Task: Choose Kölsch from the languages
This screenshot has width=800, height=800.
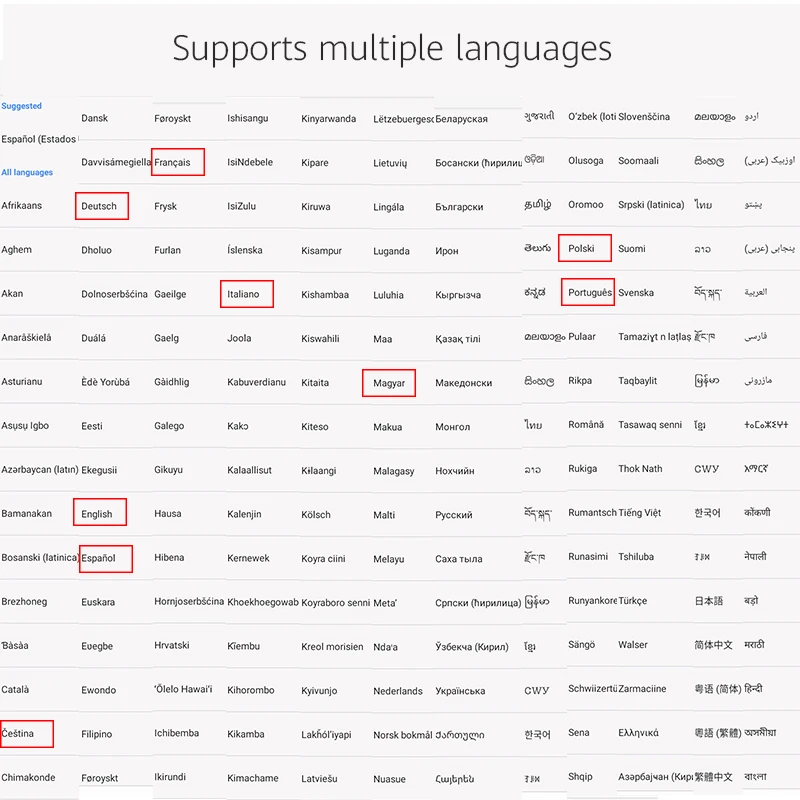Action: [x=316, y=515]
